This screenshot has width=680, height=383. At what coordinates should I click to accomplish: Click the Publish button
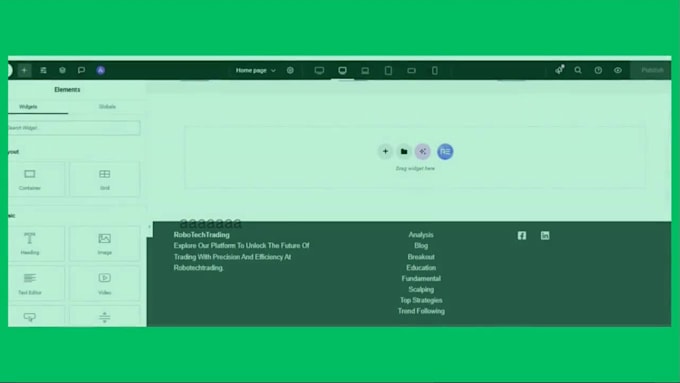[652, 70]
